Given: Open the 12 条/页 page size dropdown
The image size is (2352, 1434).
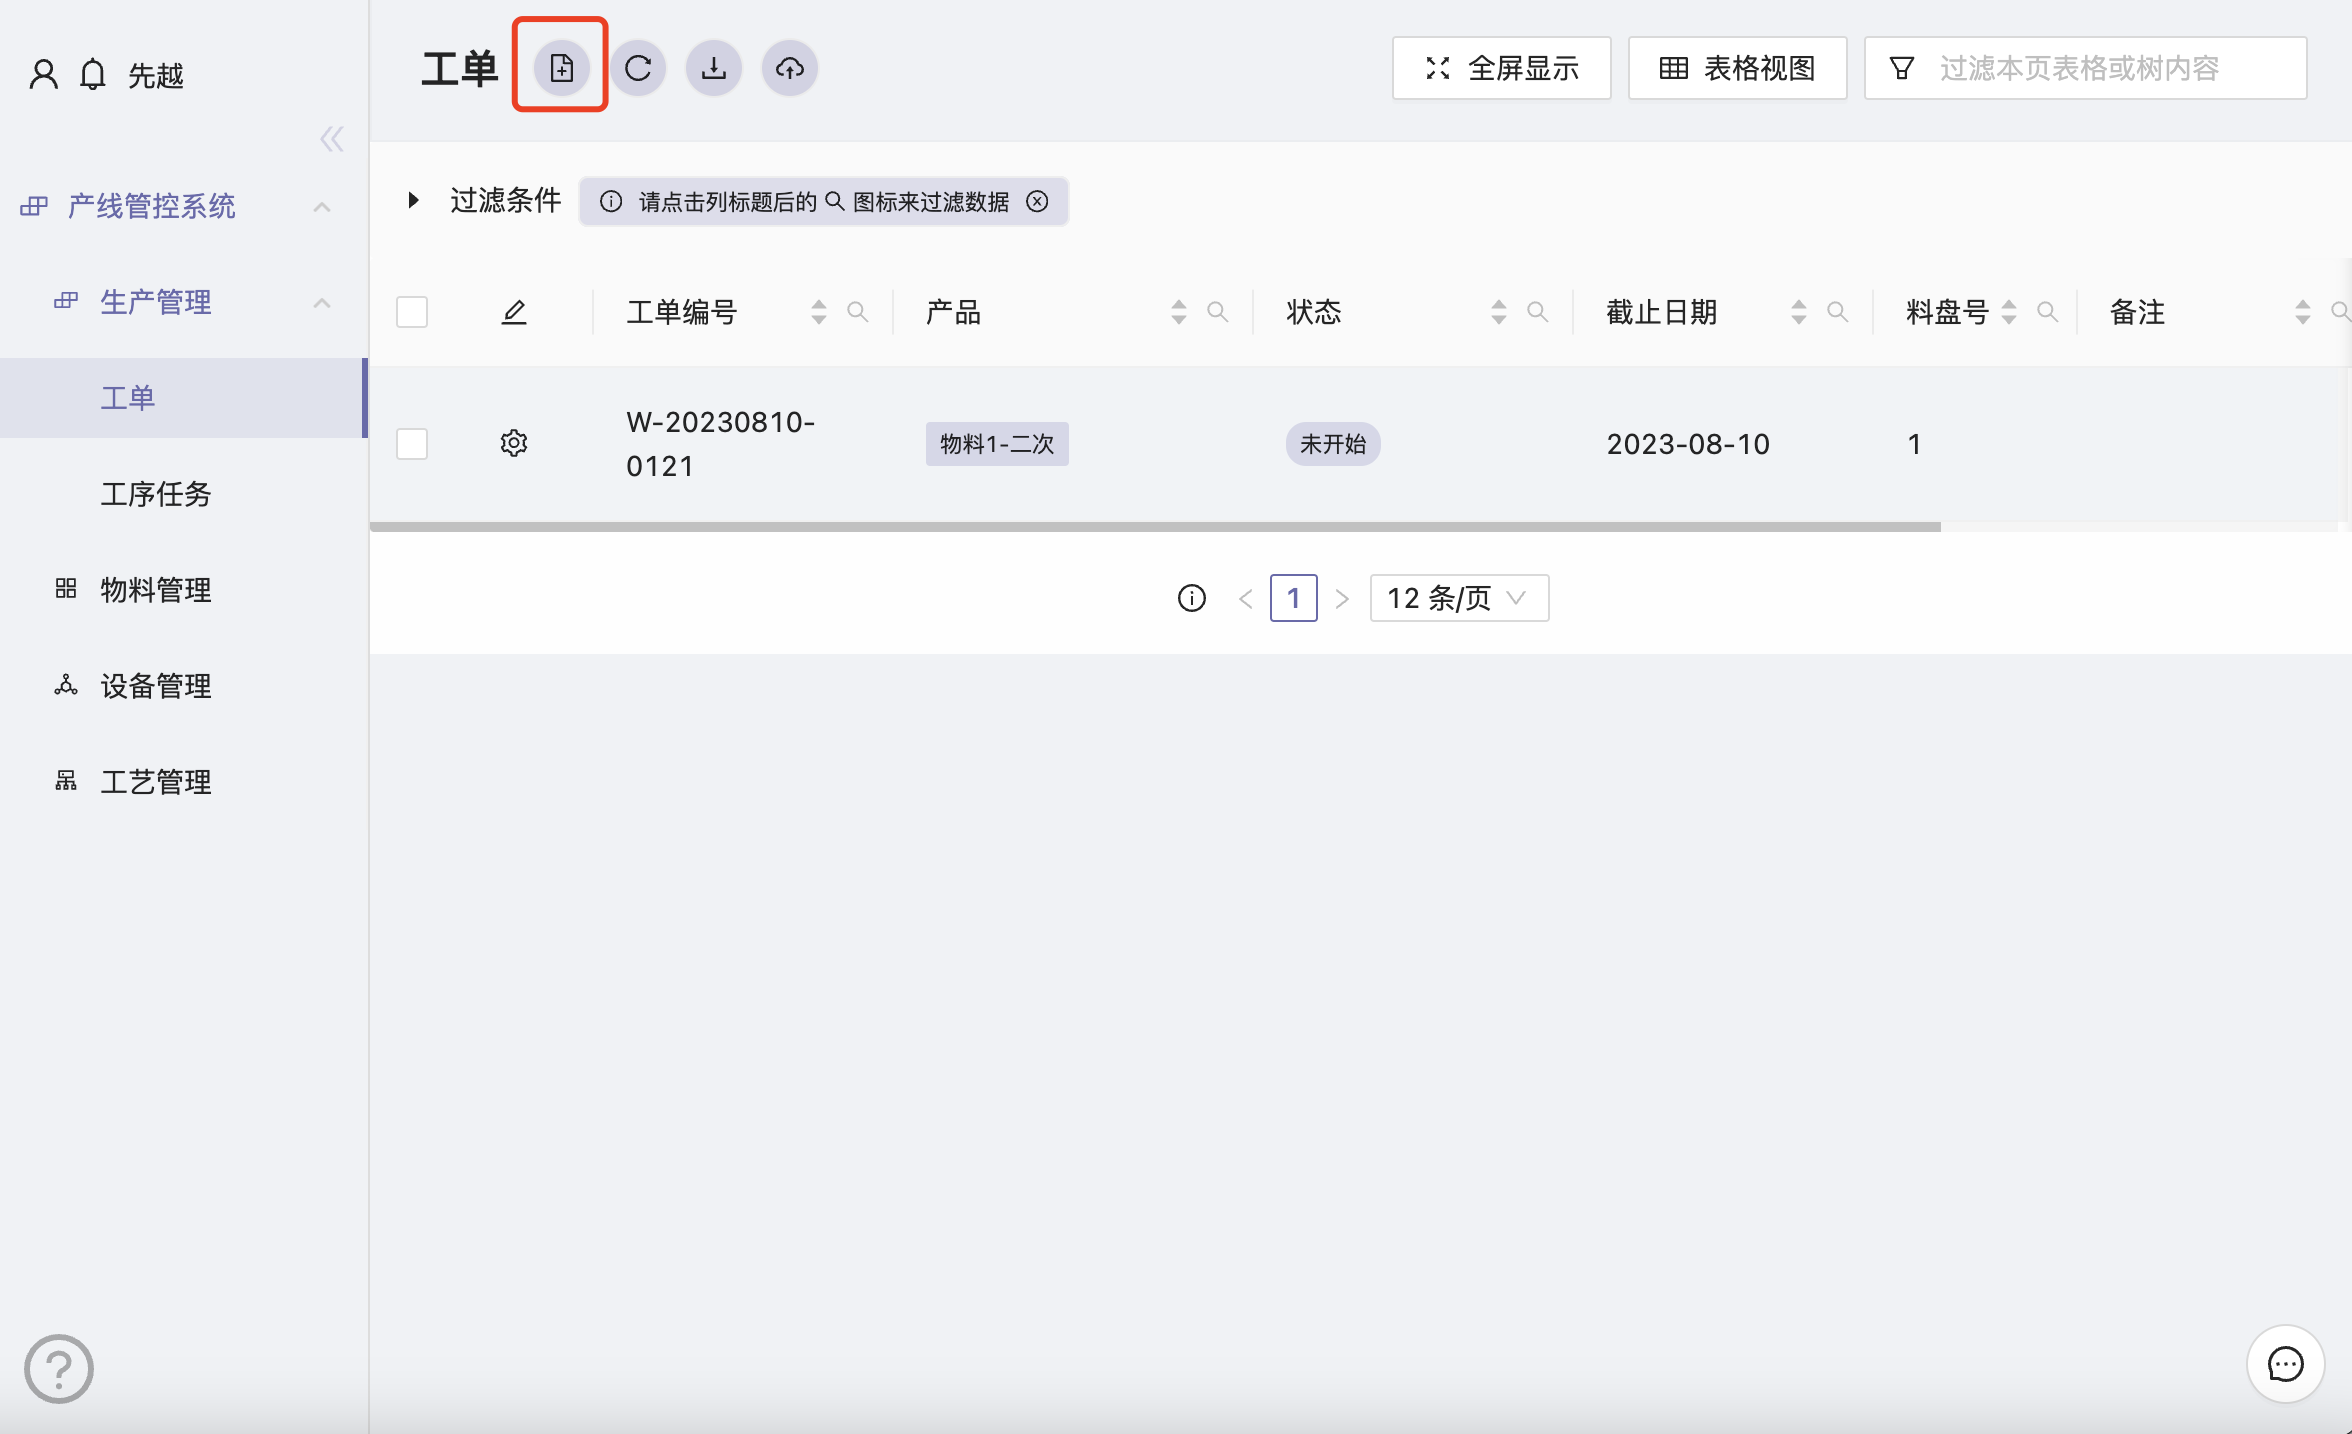Looking at the screenshot, I should point(1458,598).
